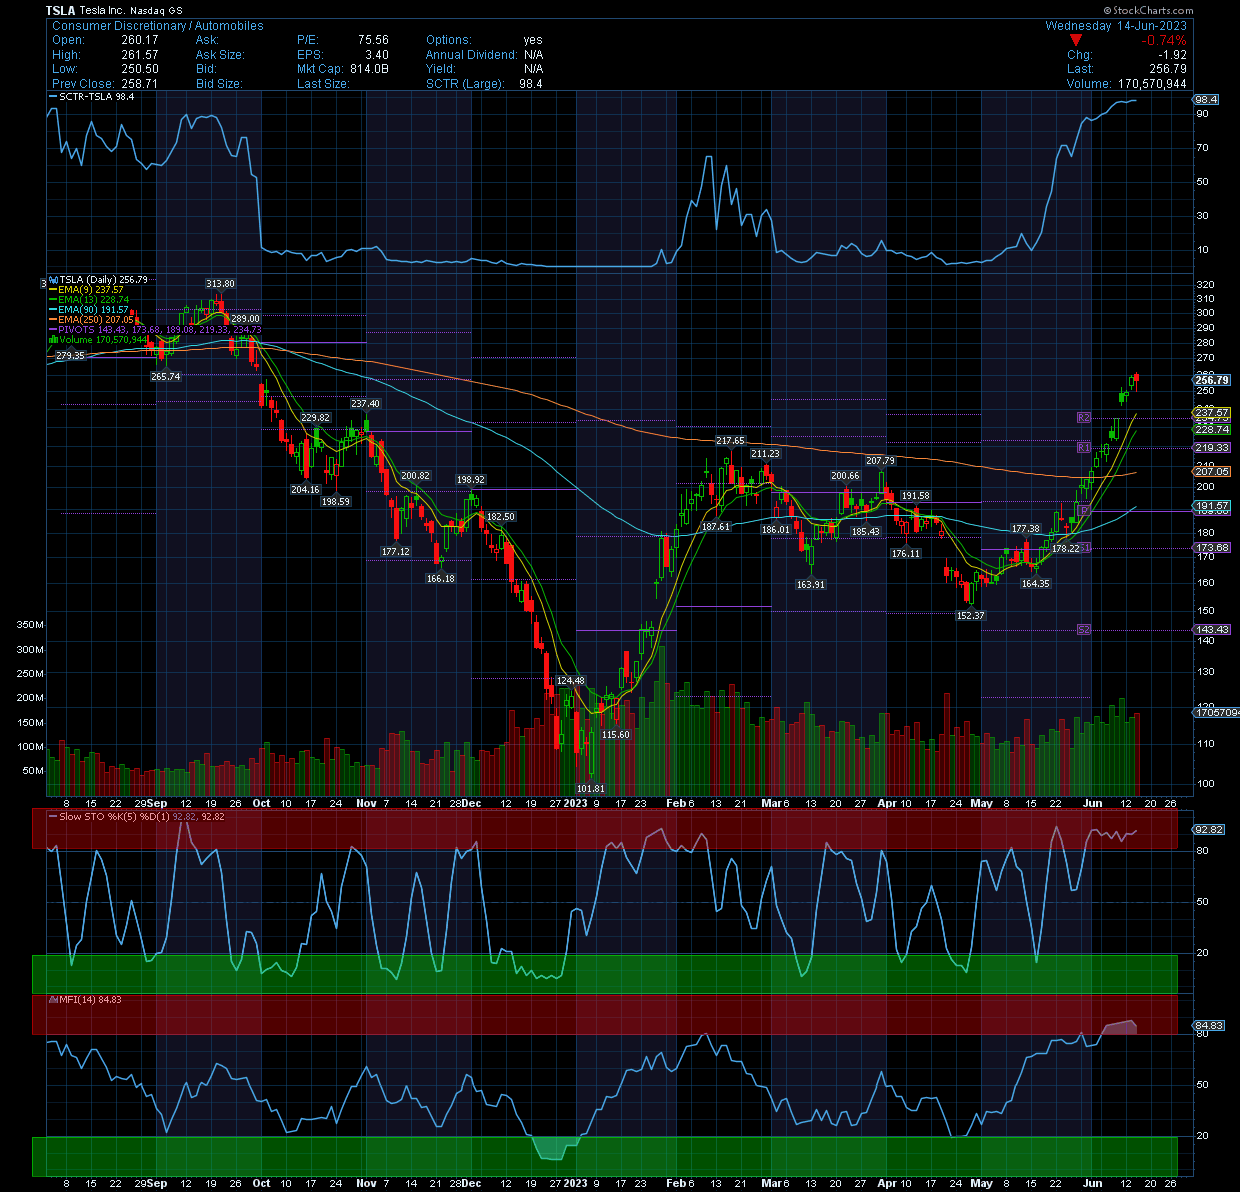1240x1192 pixels.
Task: Click the R2 pivot marker
Action: tap(1084, 417)
